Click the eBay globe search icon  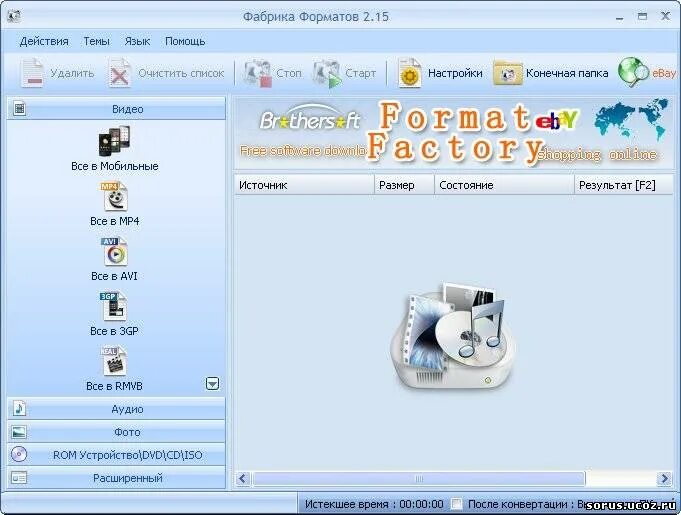click(633, 73)
